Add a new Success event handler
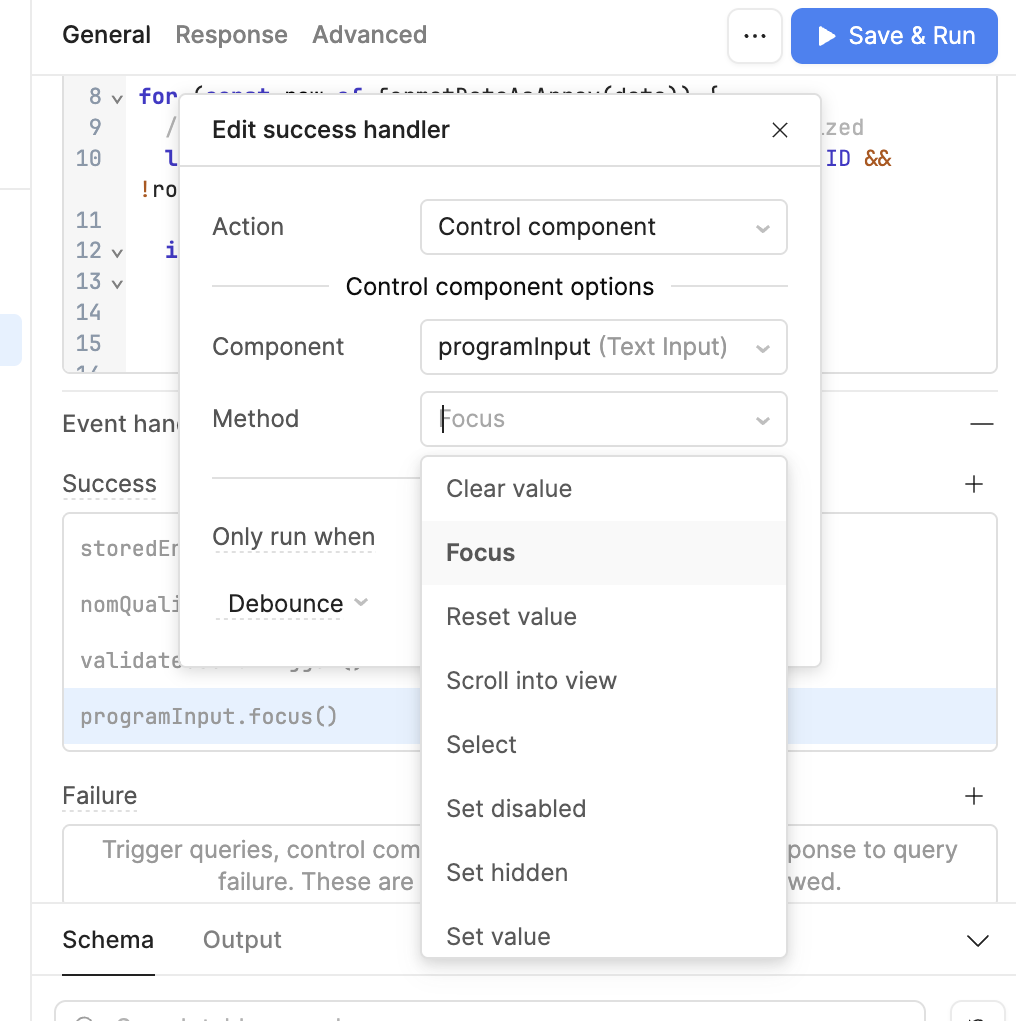The image size is (1016, 1021). click(974, 484)
